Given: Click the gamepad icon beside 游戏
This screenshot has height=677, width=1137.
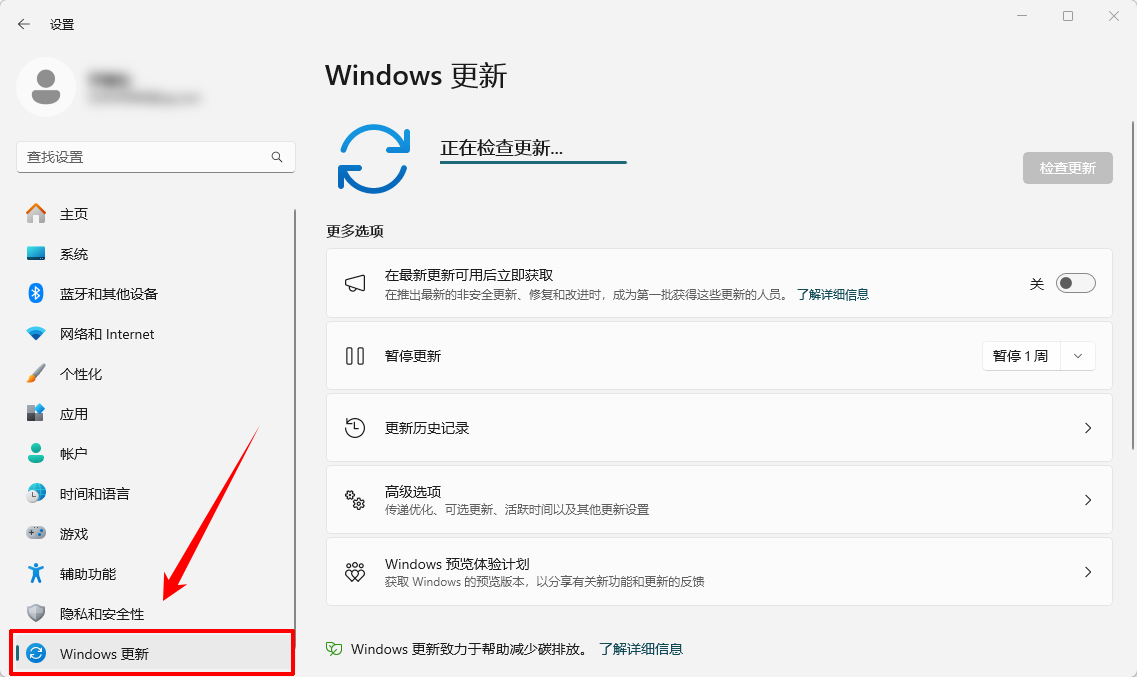Looking at the screenshot, I should (36, 533).
